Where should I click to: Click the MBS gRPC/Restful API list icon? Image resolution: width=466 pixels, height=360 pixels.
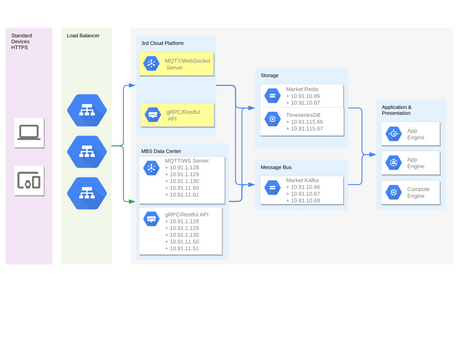click(151, 219)
